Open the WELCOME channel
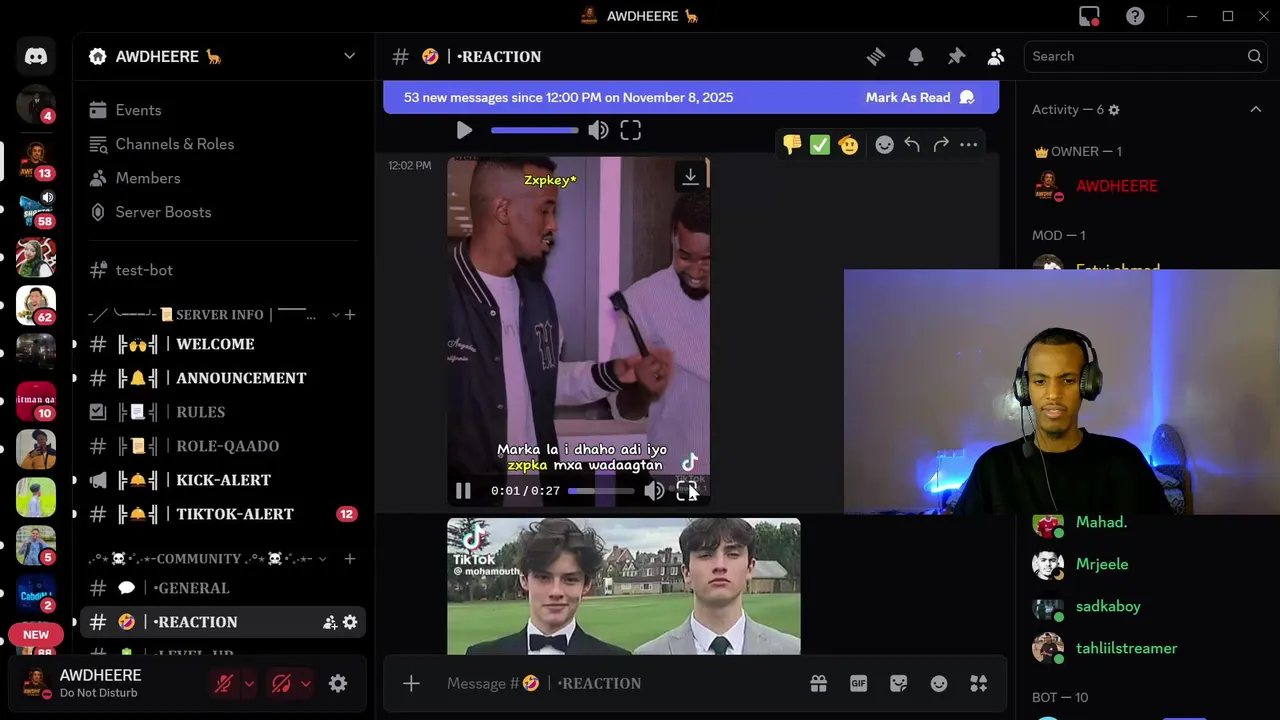Image resolution: width=1280 pixels, height=720 pixels. point(223,344)
